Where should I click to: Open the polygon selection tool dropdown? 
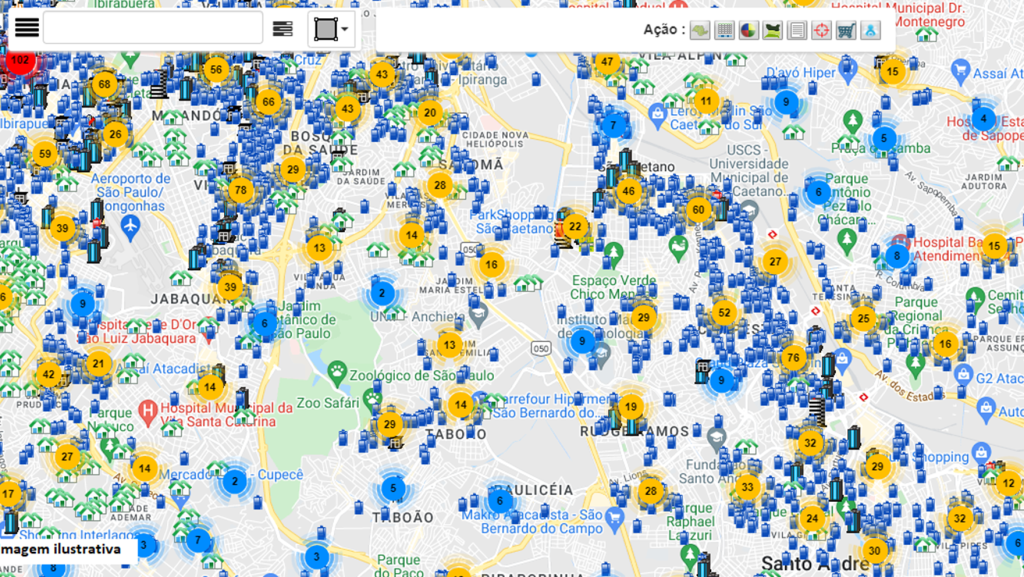coord(331,29)
